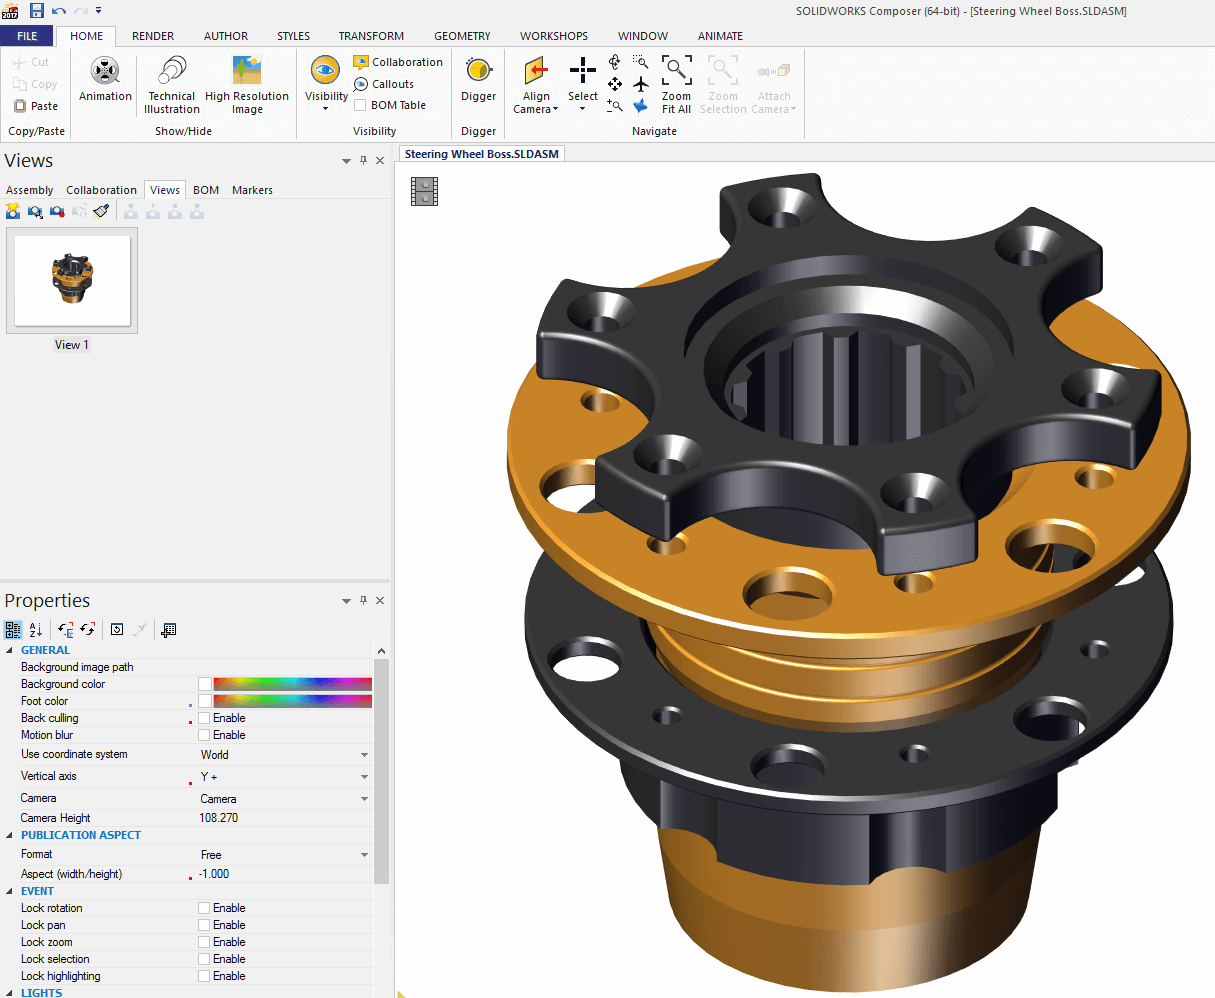Open quick access toolbar customize arrow

pos(99,10)
